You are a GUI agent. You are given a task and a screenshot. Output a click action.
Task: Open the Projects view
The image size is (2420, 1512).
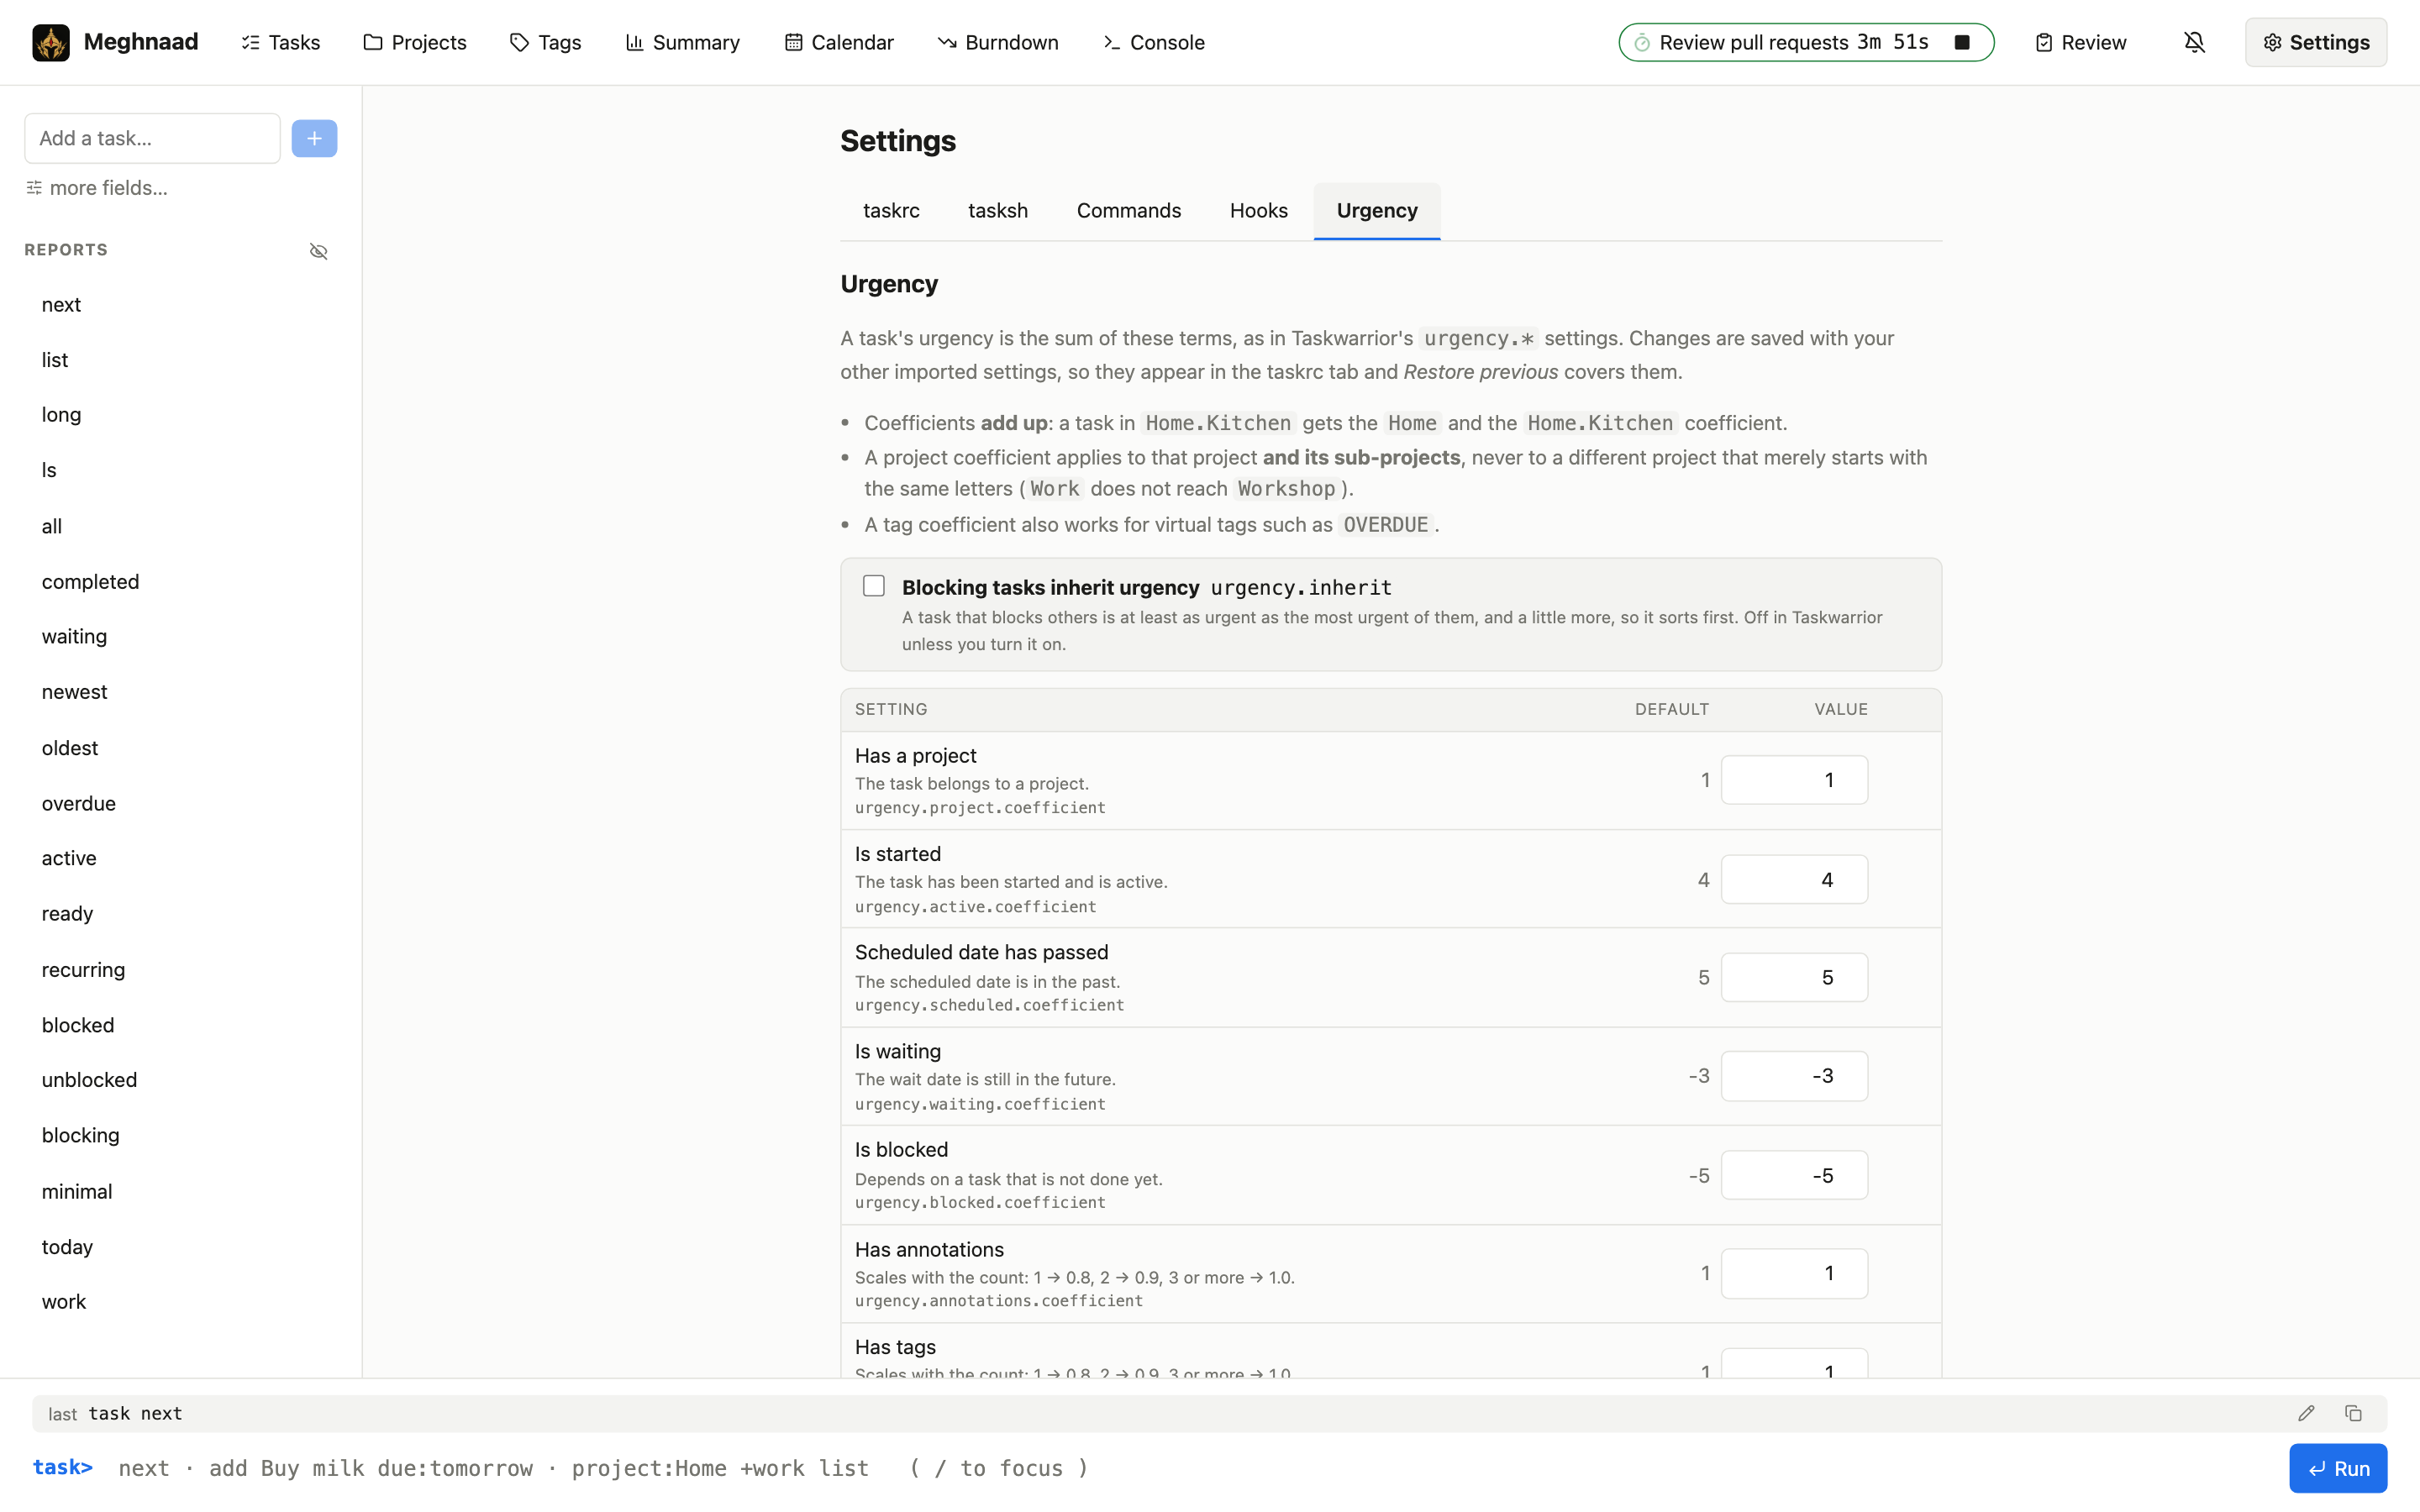click(x=415, y=42)
